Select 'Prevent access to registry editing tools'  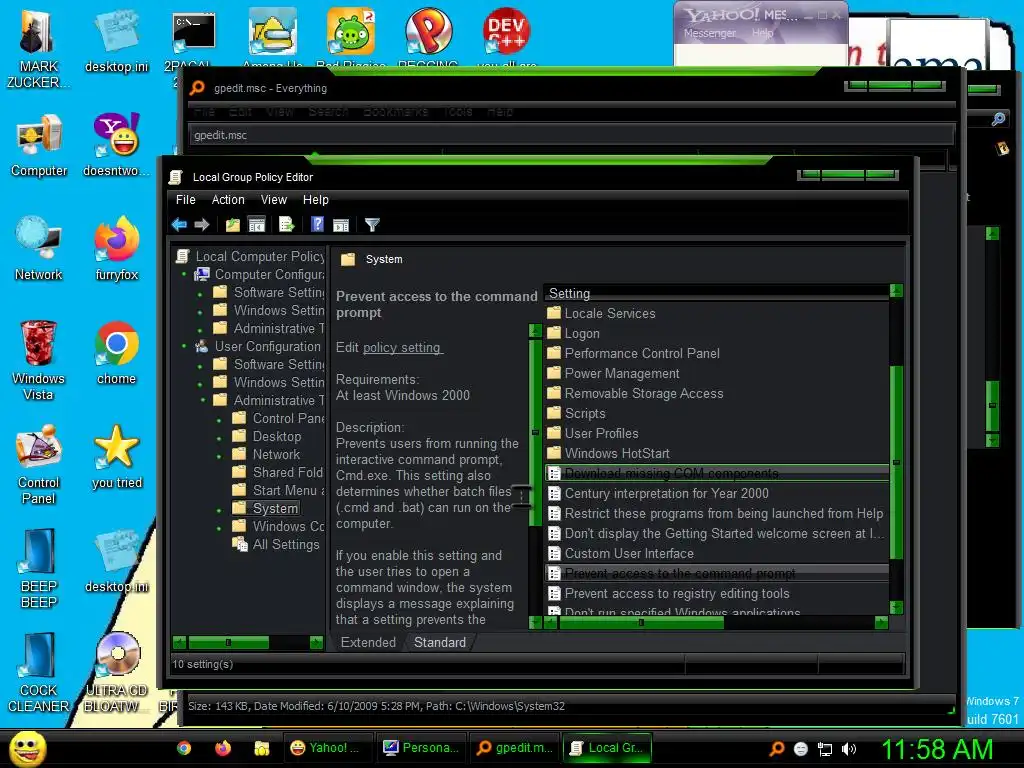point(677,594)
